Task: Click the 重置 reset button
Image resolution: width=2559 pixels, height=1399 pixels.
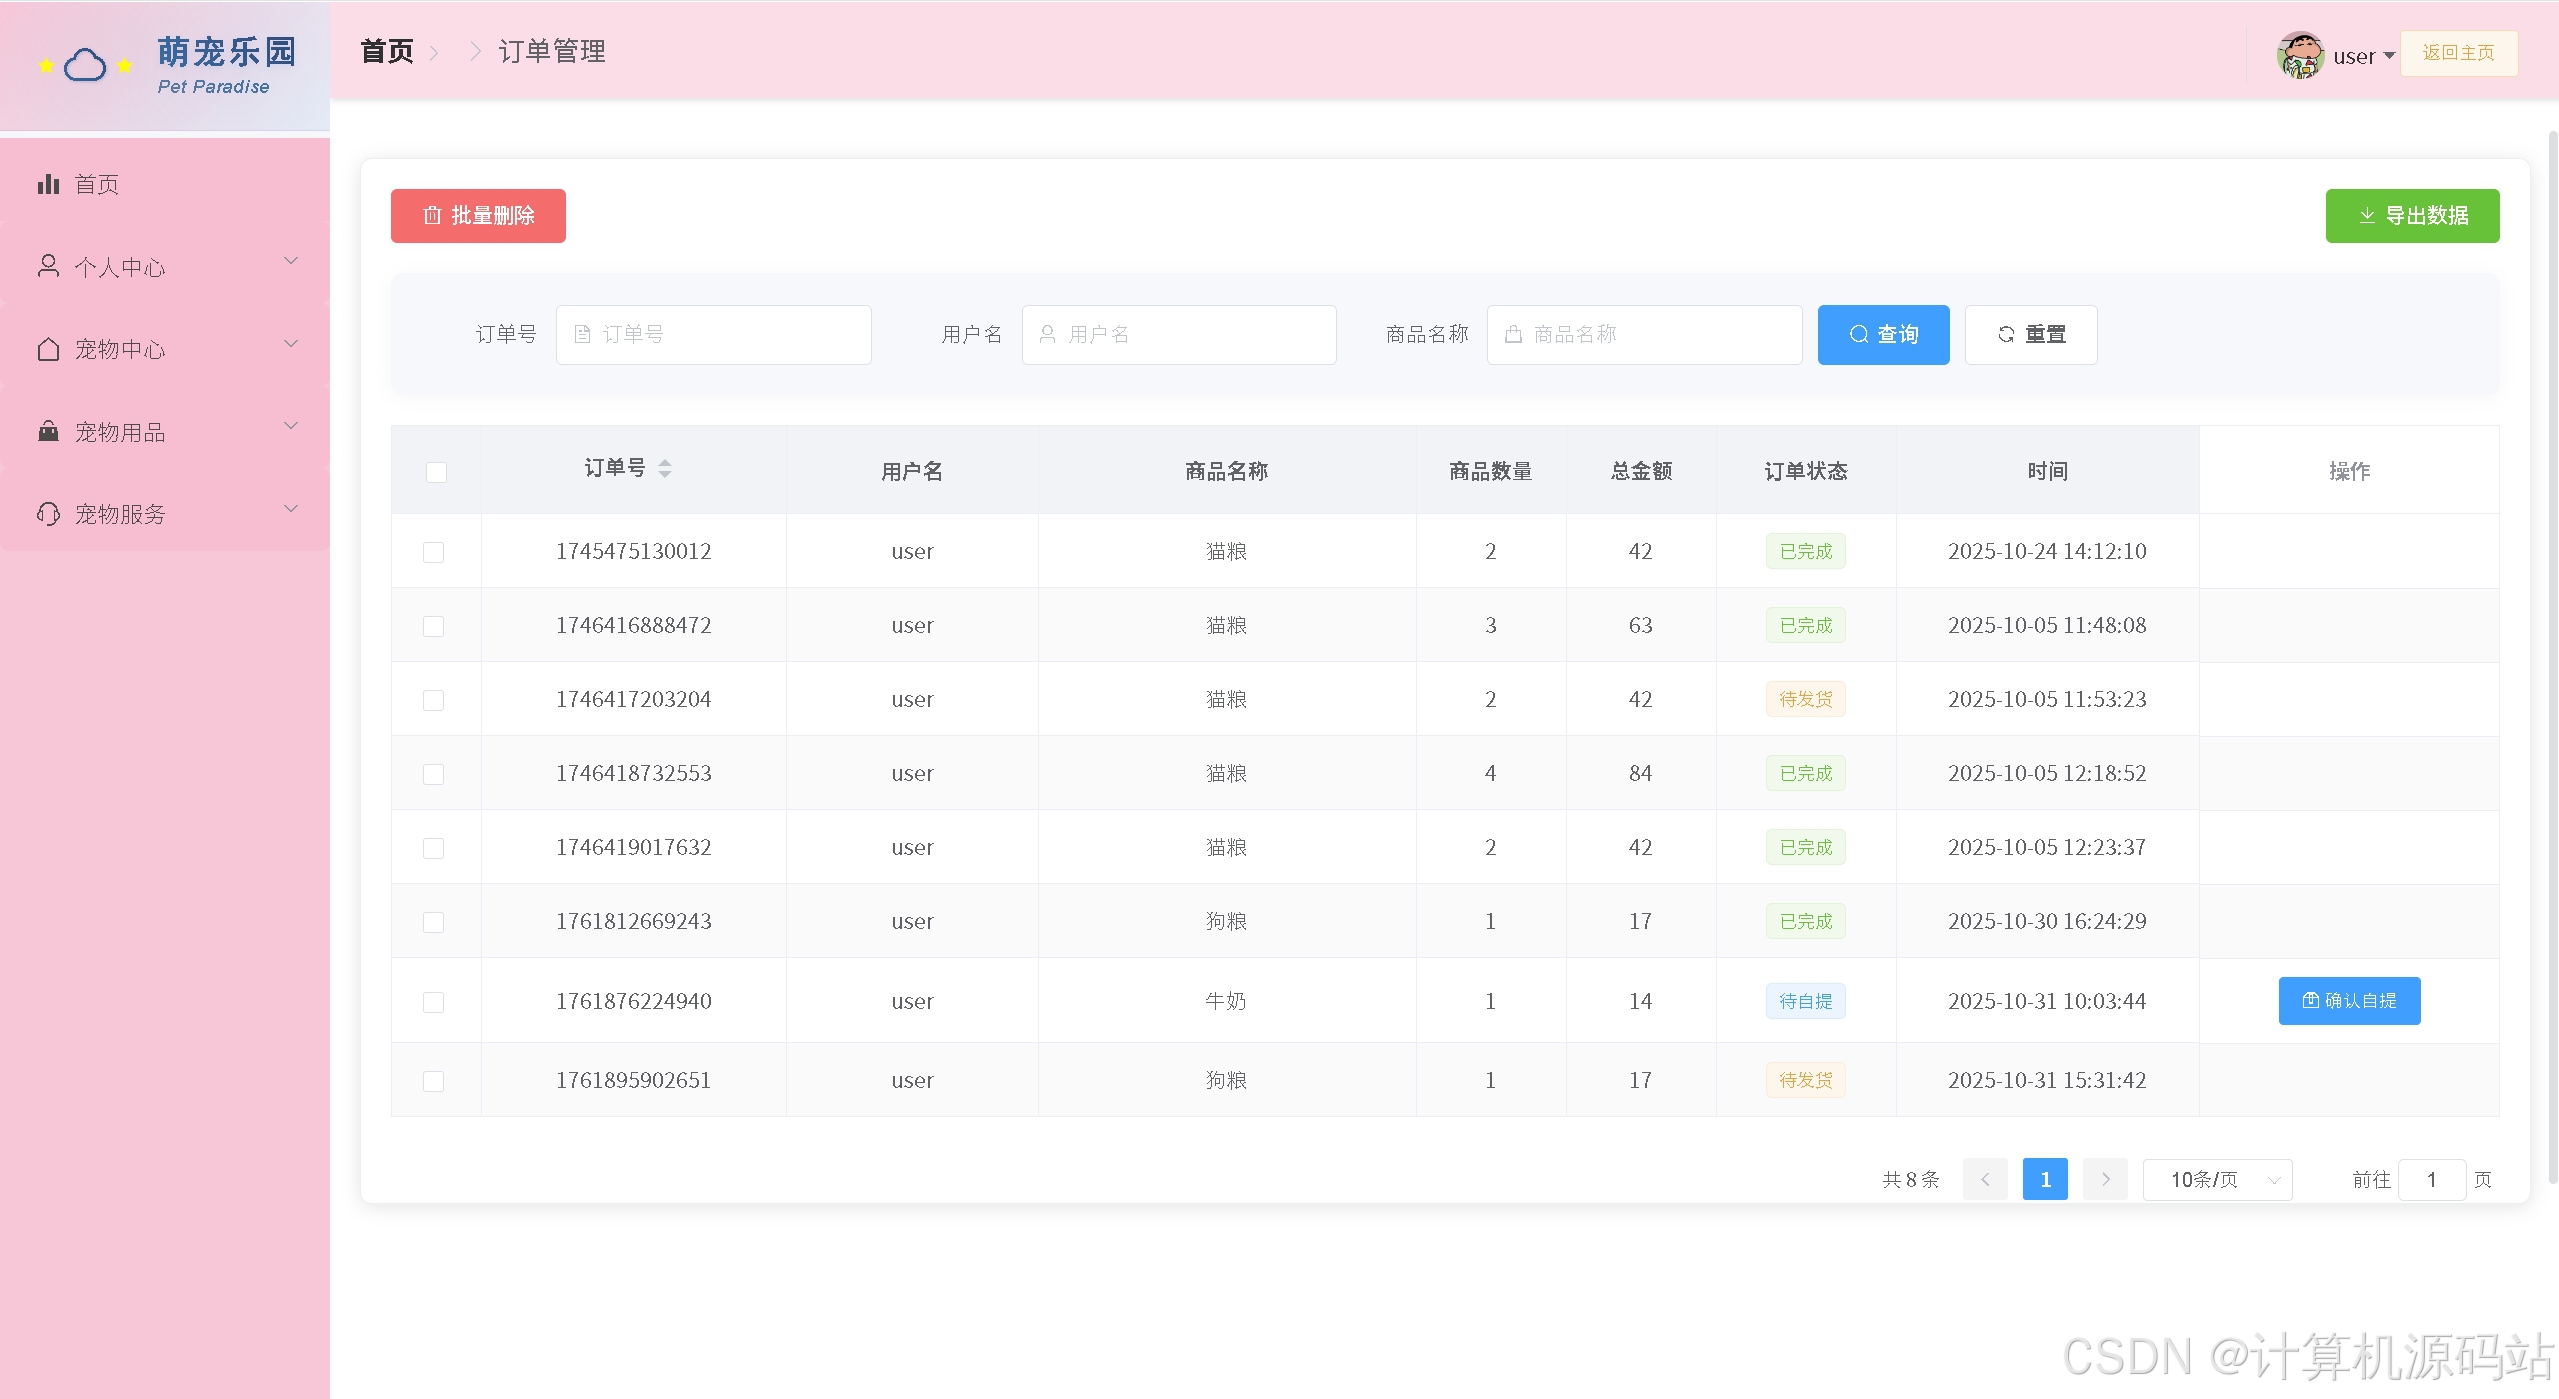Action: tap(2031, 334)
